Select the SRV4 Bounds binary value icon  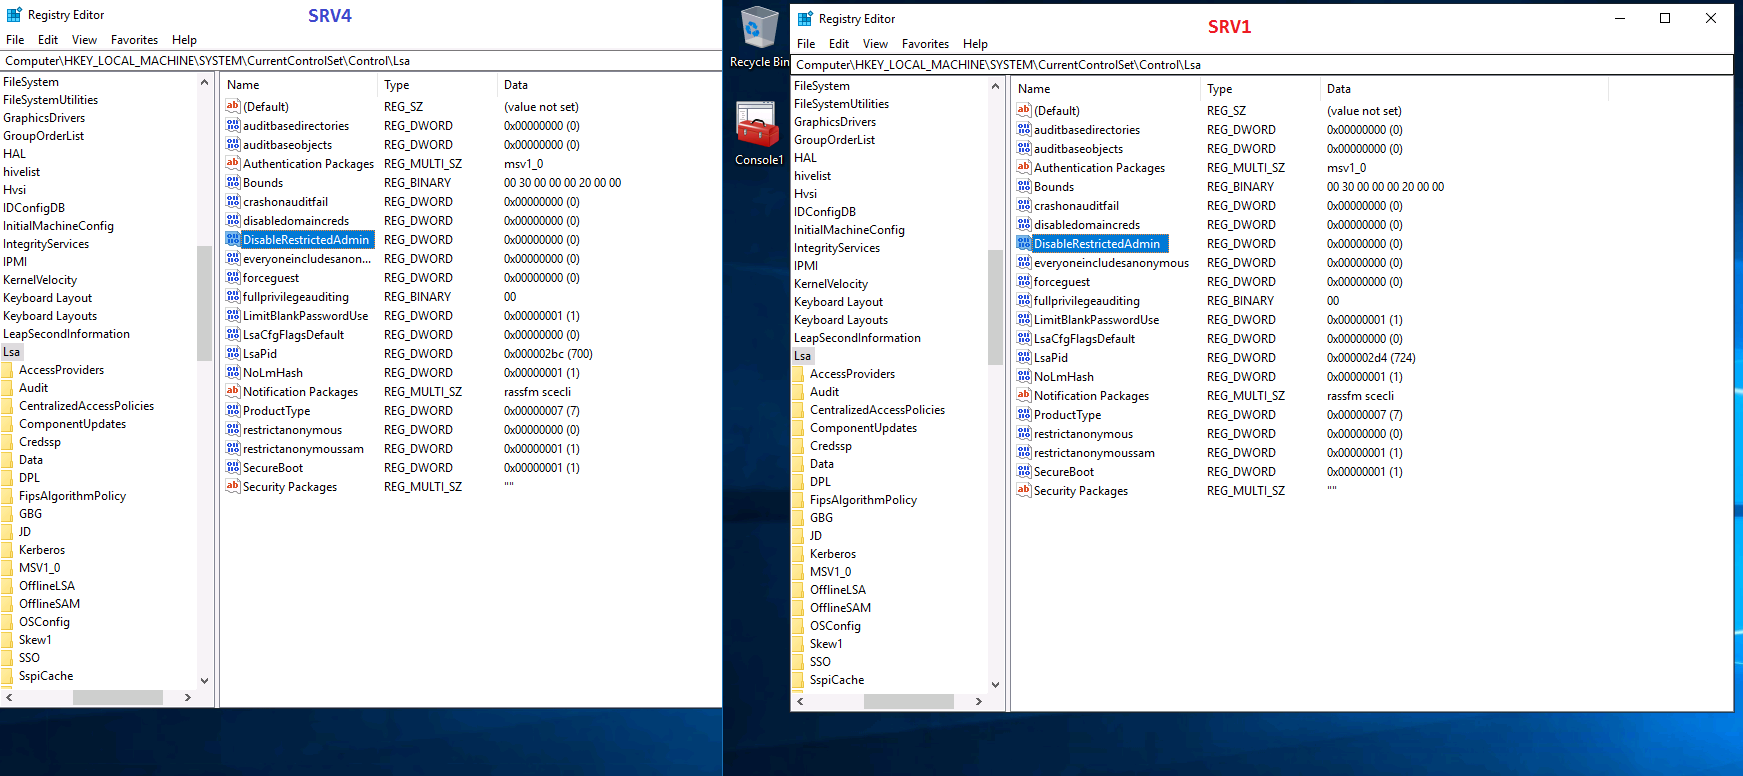tap(233, 182)
